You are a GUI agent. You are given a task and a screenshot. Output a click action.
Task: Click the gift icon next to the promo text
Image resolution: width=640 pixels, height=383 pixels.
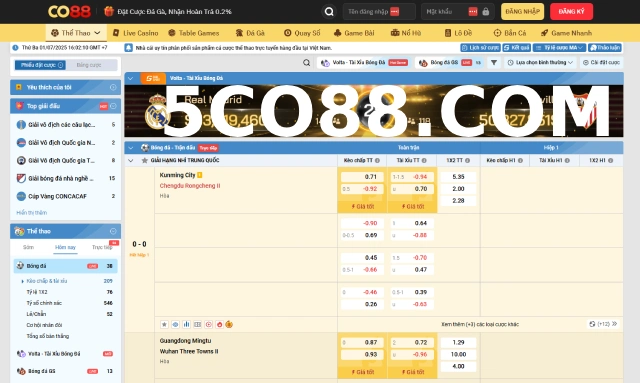pyautogui.click(x=109, y=11)
